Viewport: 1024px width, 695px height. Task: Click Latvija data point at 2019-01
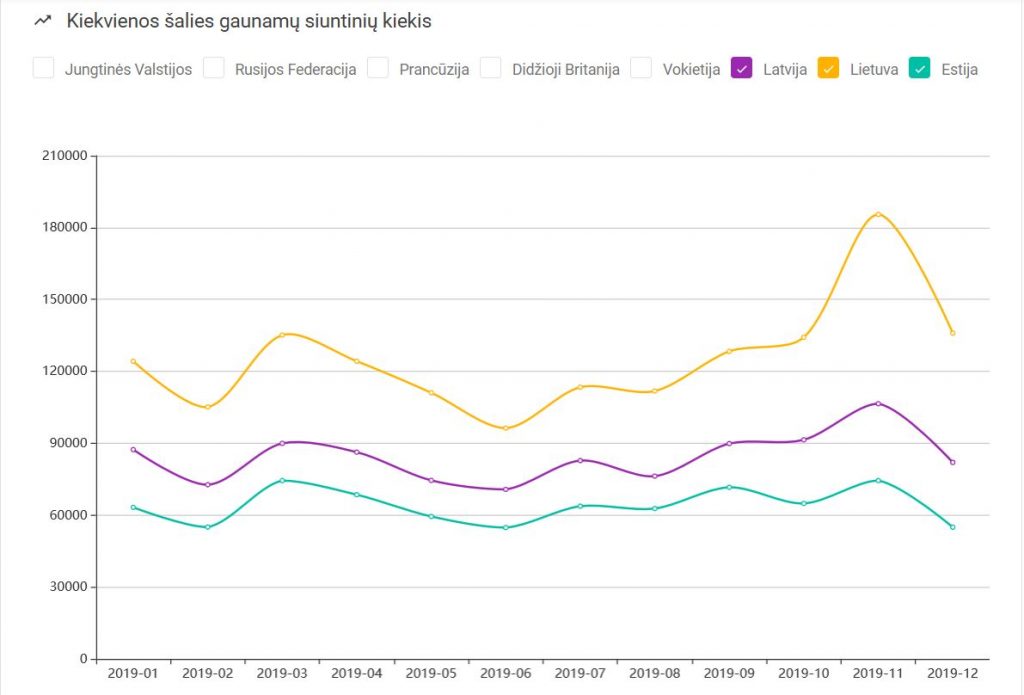(133, 450)
